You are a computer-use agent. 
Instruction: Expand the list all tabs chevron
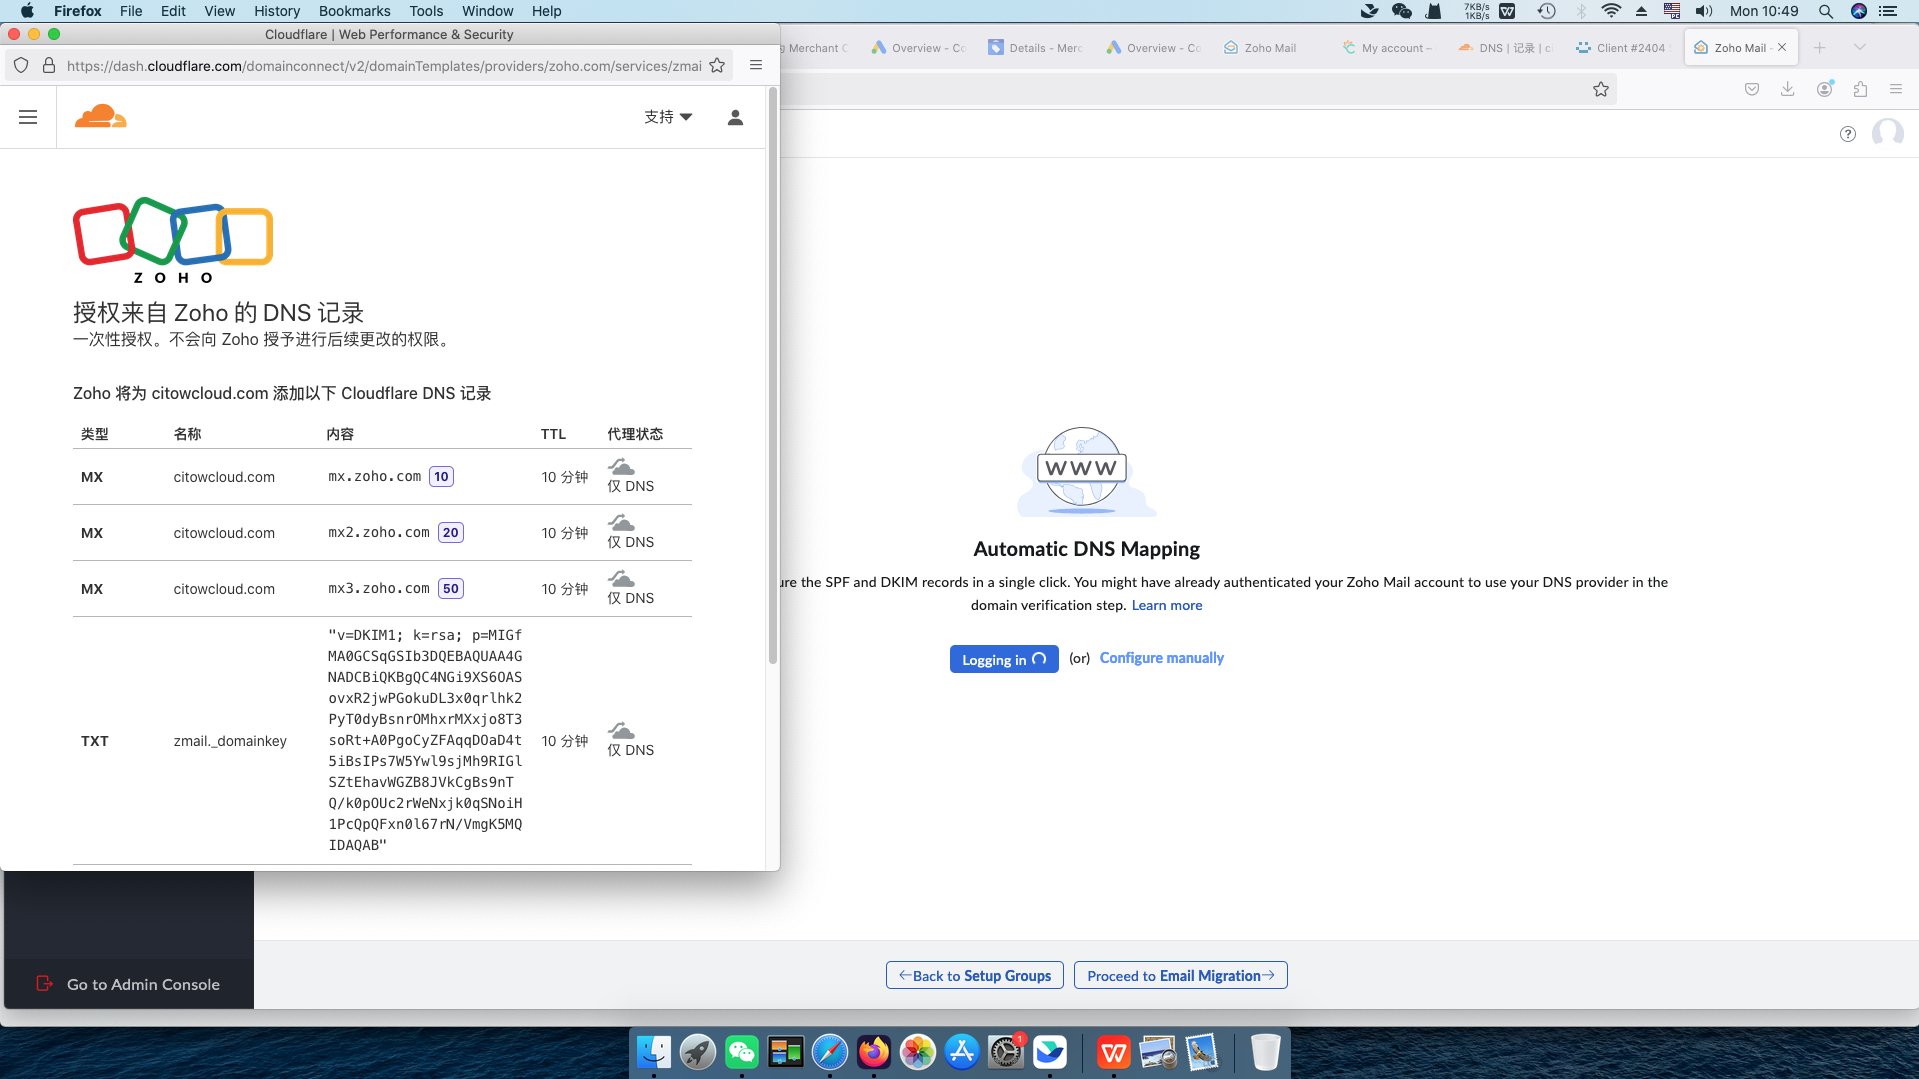1859,47
